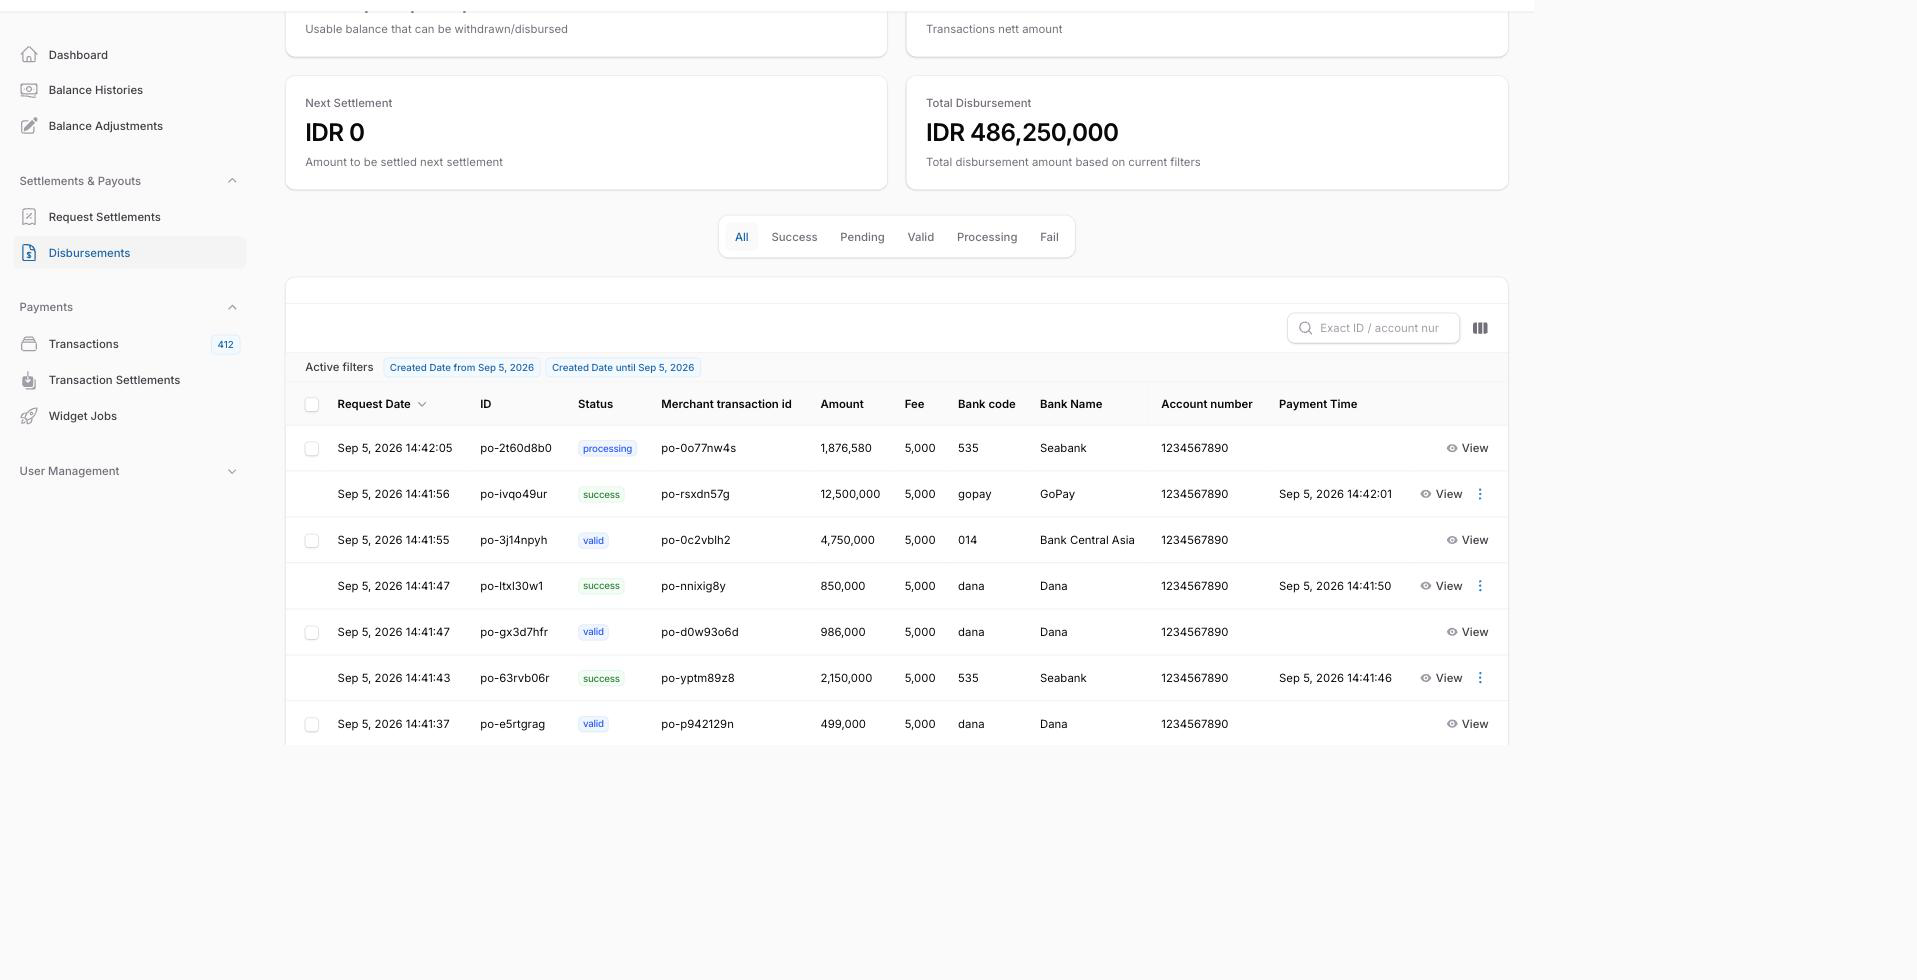This screenshot has width=1917, height=980.
Task: Click the Transactions sidebar icon
Action: coord(29,344)
